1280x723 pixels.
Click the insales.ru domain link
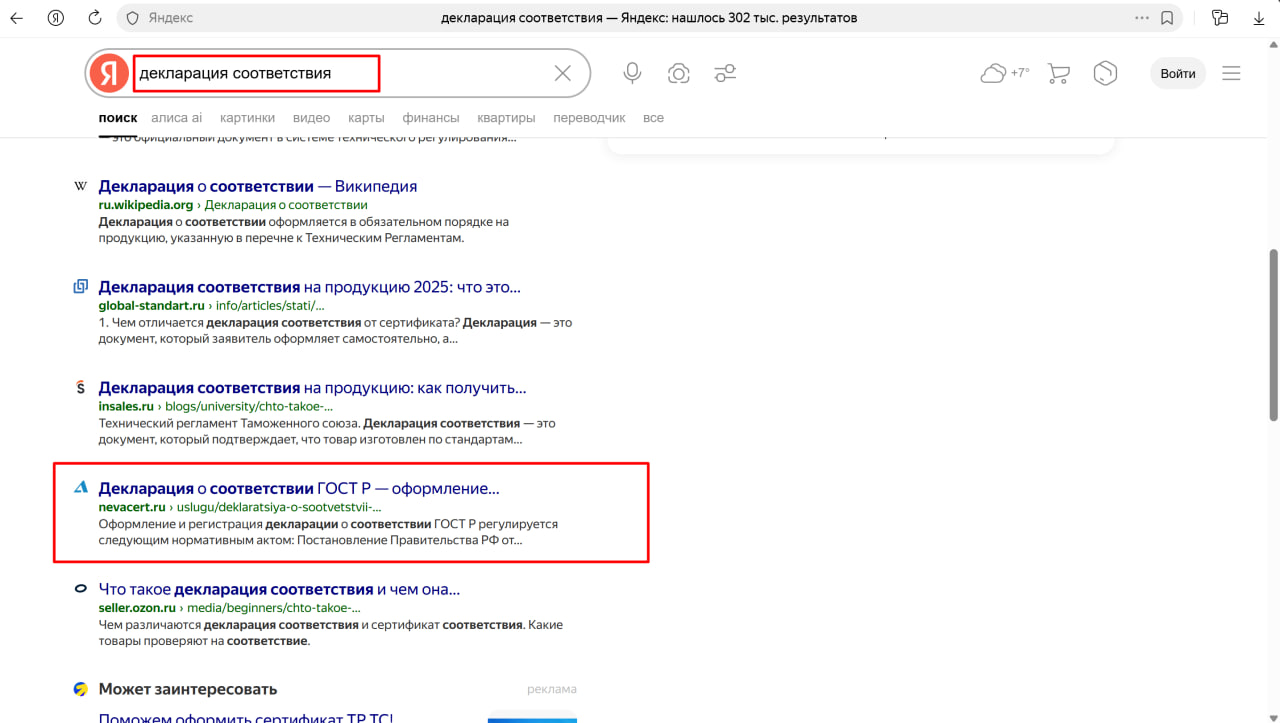pyautogui.click(x=126, y=407)
